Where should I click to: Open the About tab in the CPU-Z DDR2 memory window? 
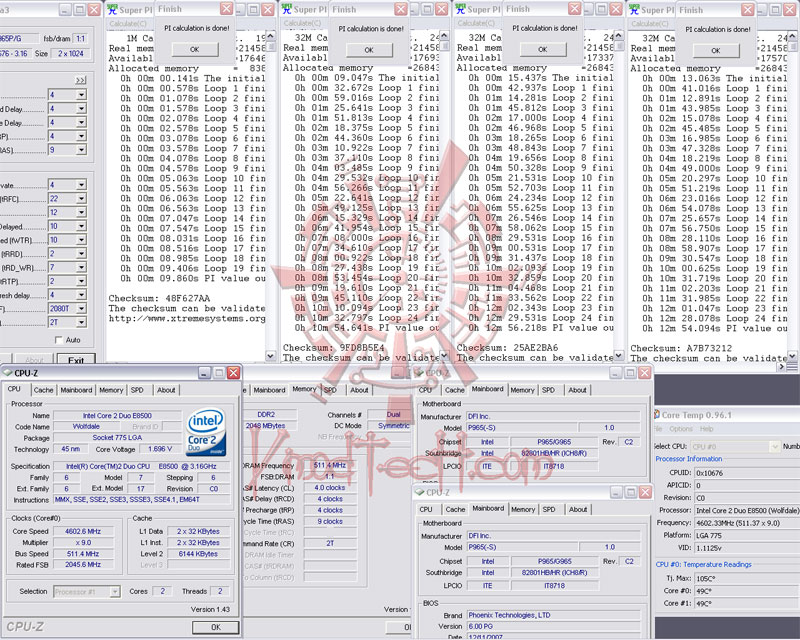359,390
